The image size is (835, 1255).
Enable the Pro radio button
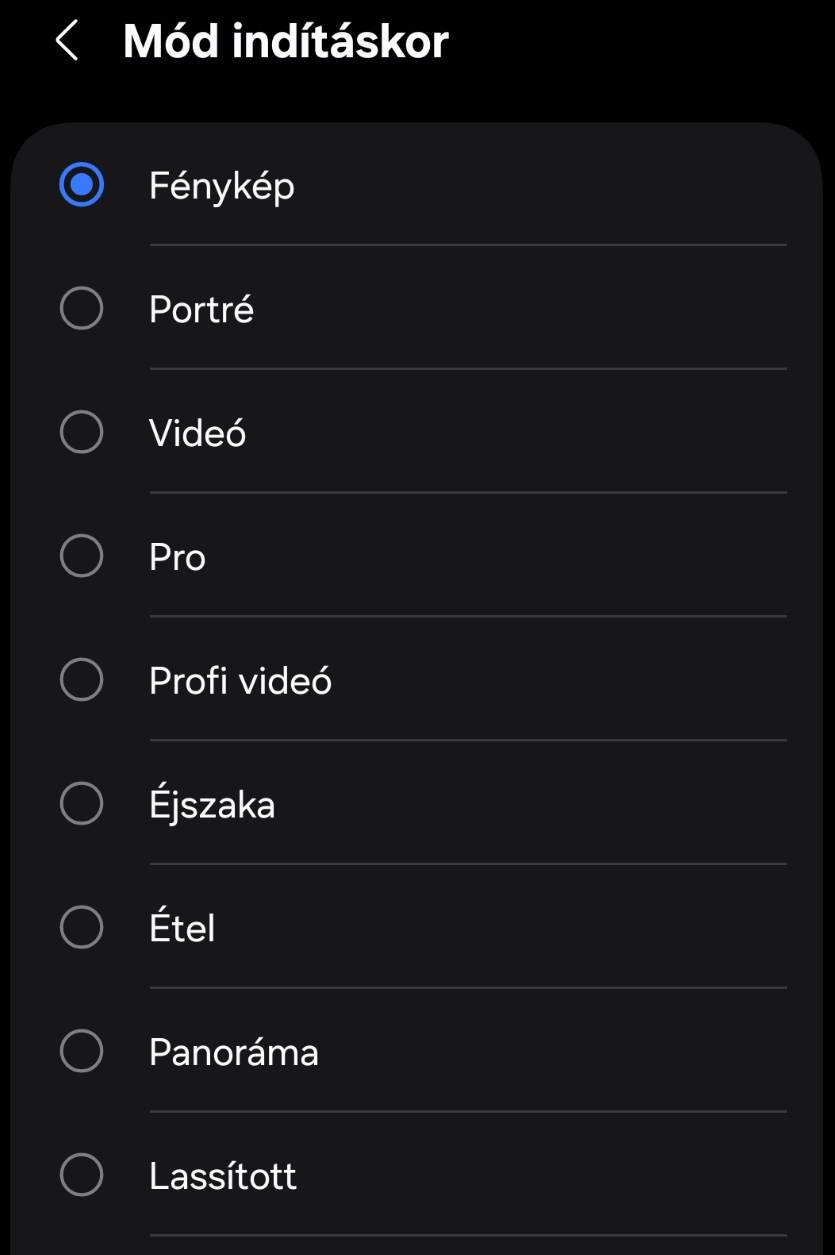click(81, 557)
